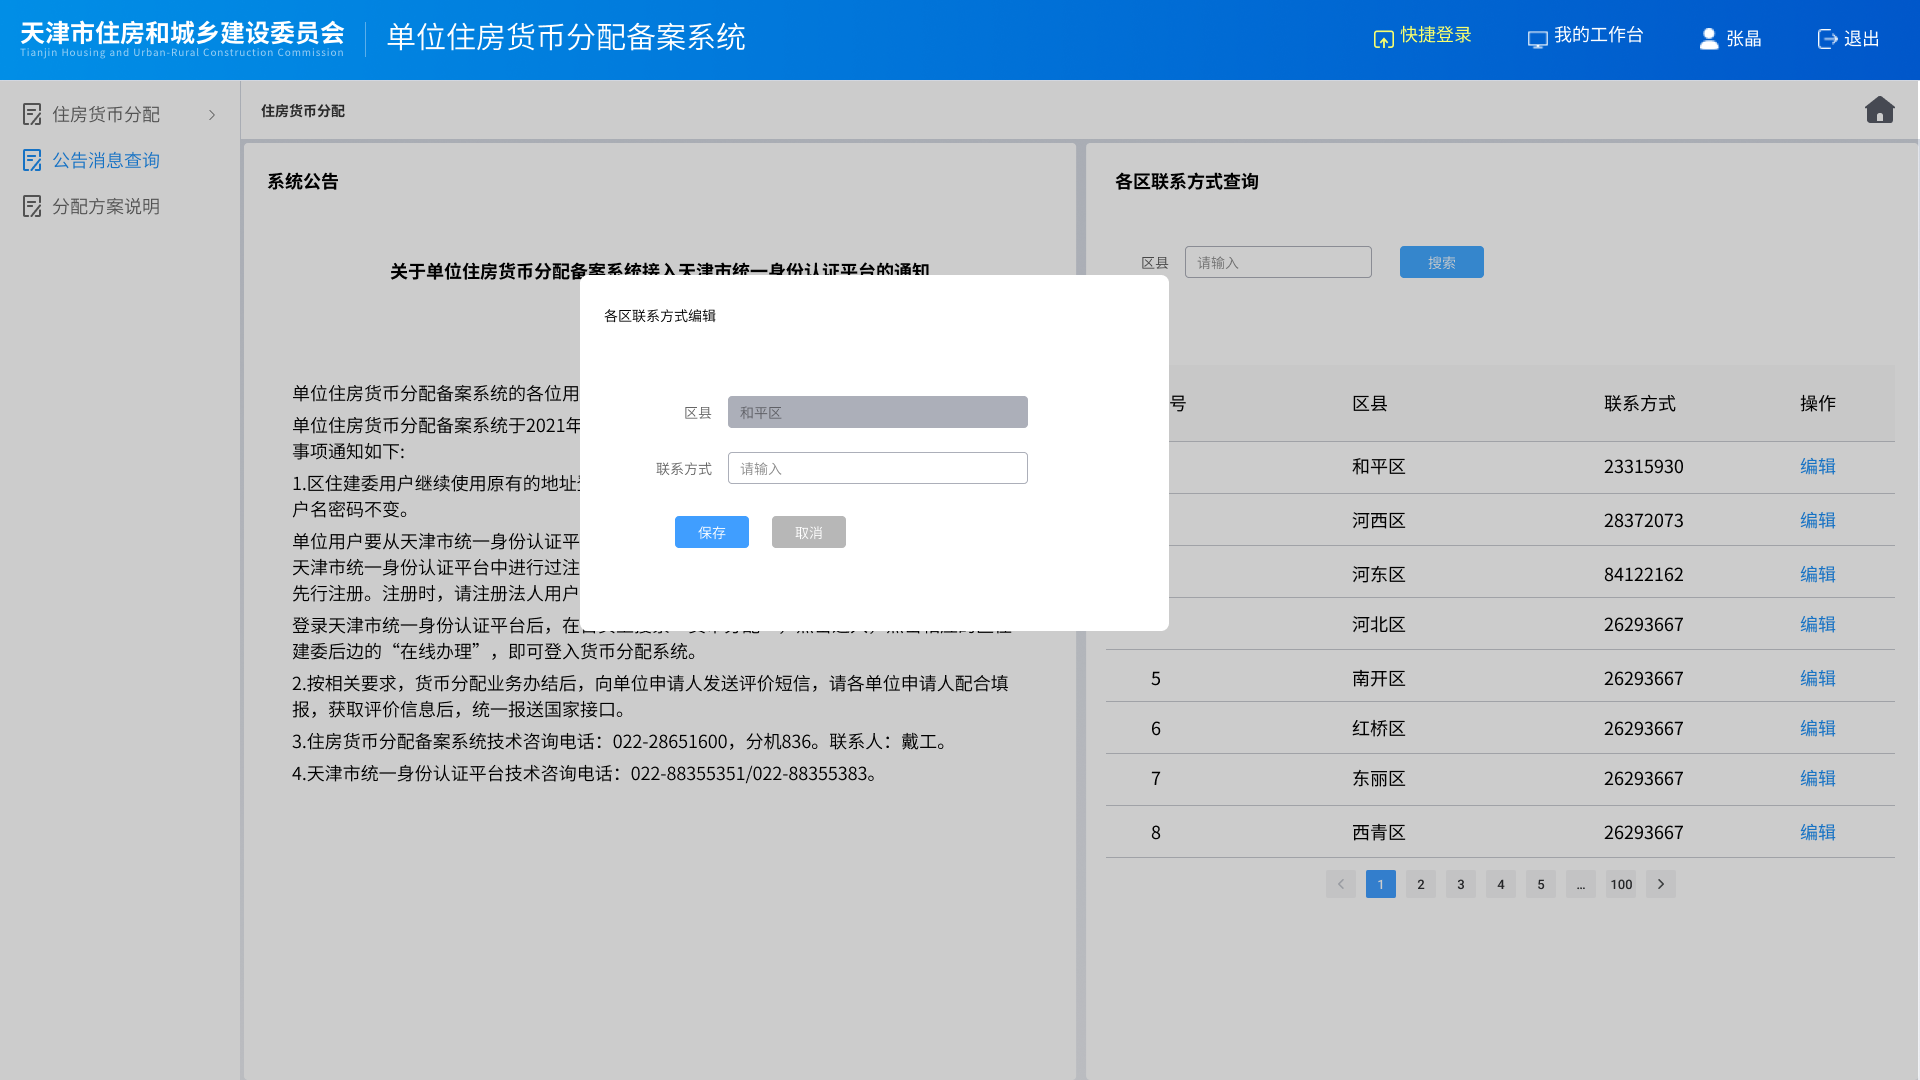Click the 区县 search input field

point(1278,262)
